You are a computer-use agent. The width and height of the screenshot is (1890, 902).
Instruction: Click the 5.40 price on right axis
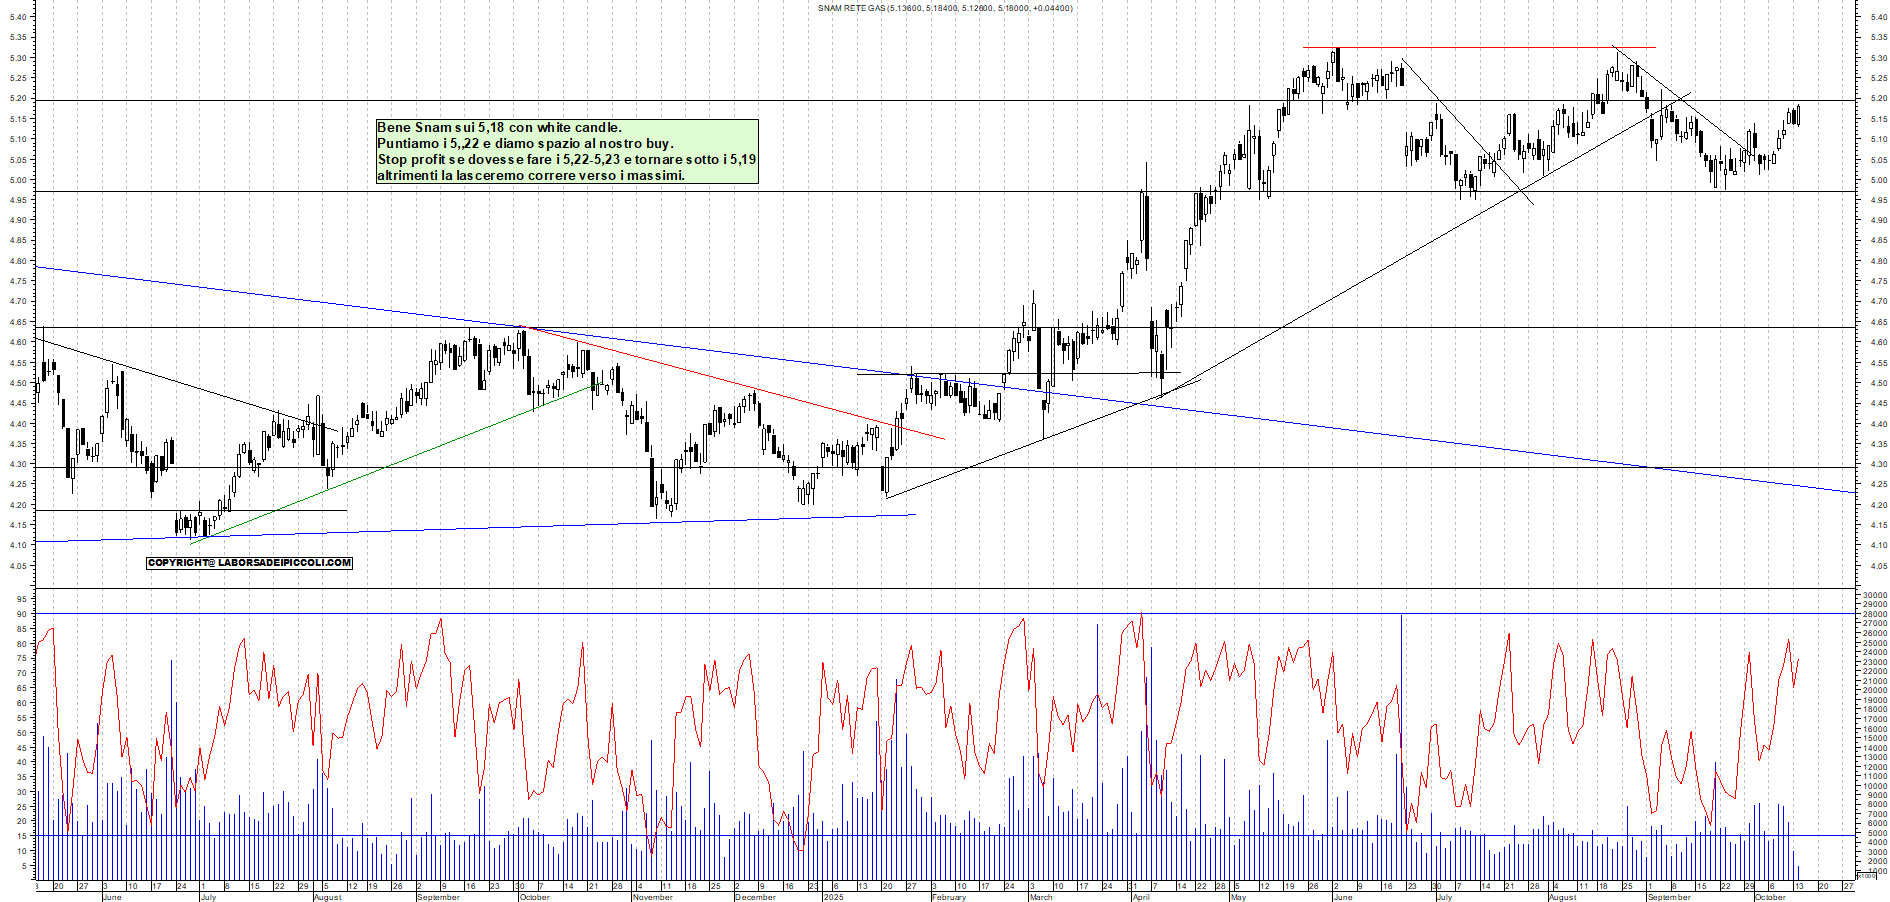click(1878, 17)
